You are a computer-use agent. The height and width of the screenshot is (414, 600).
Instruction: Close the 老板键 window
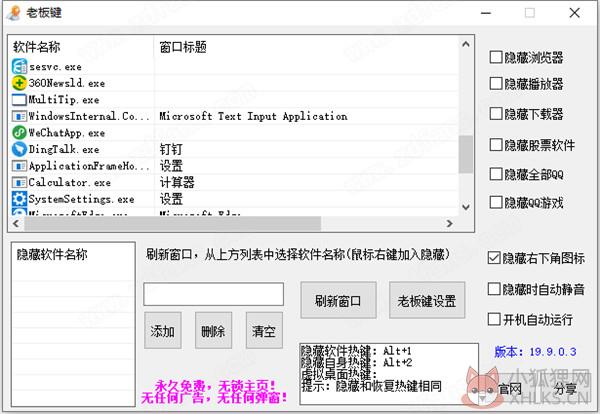tap(574, 13)
